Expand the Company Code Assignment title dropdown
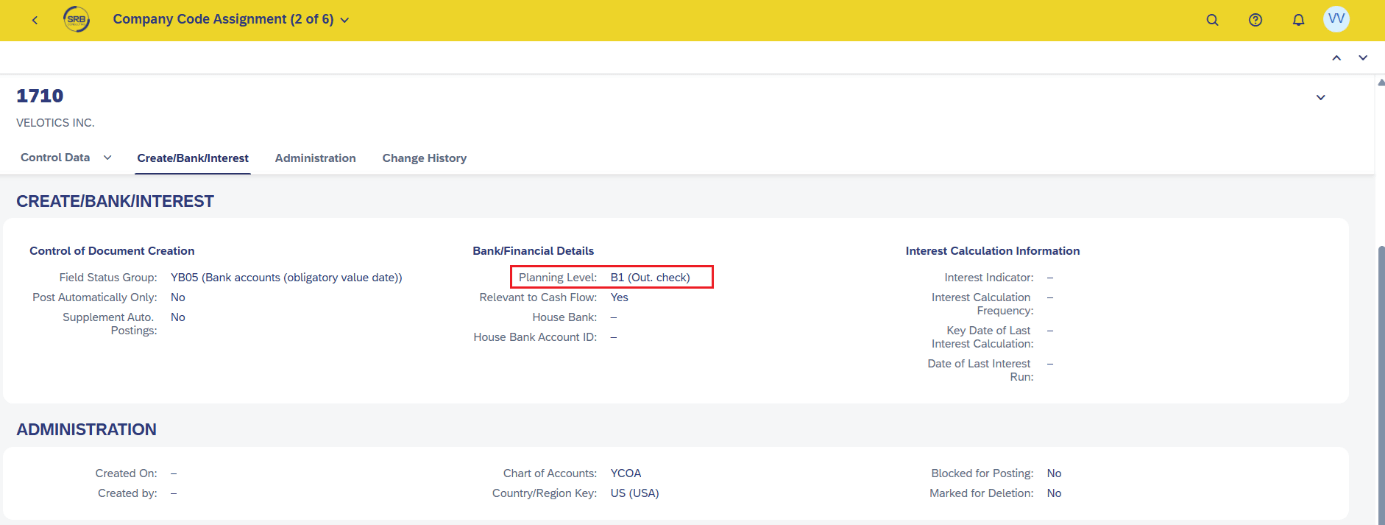The width and height of the screenshot is (1385, 525). (x=345, y=20)
